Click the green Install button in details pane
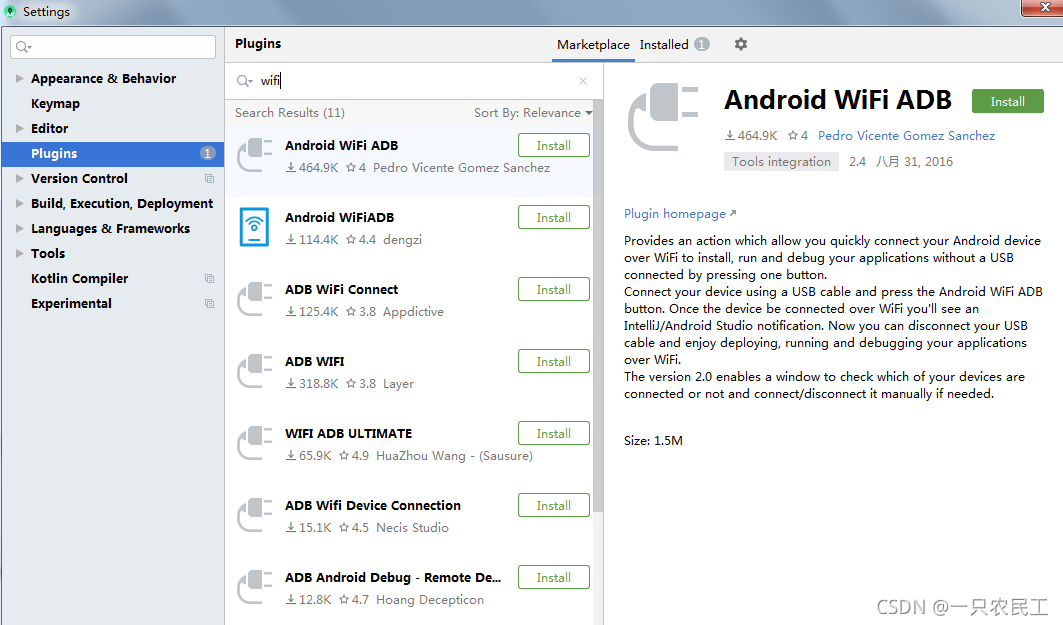This screenshot has width=1063, height=625. (1007, 101)
